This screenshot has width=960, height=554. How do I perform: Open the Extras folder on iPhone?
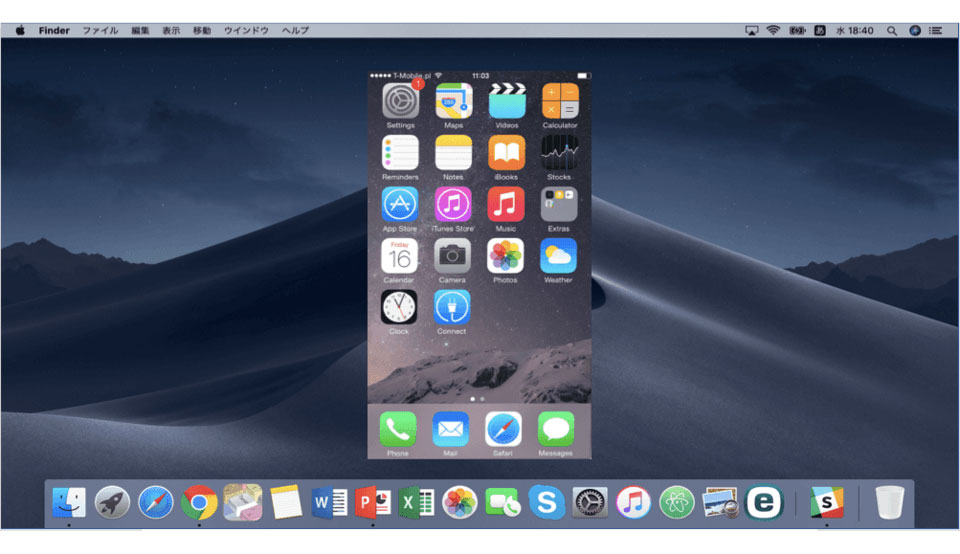pos(559,204)
